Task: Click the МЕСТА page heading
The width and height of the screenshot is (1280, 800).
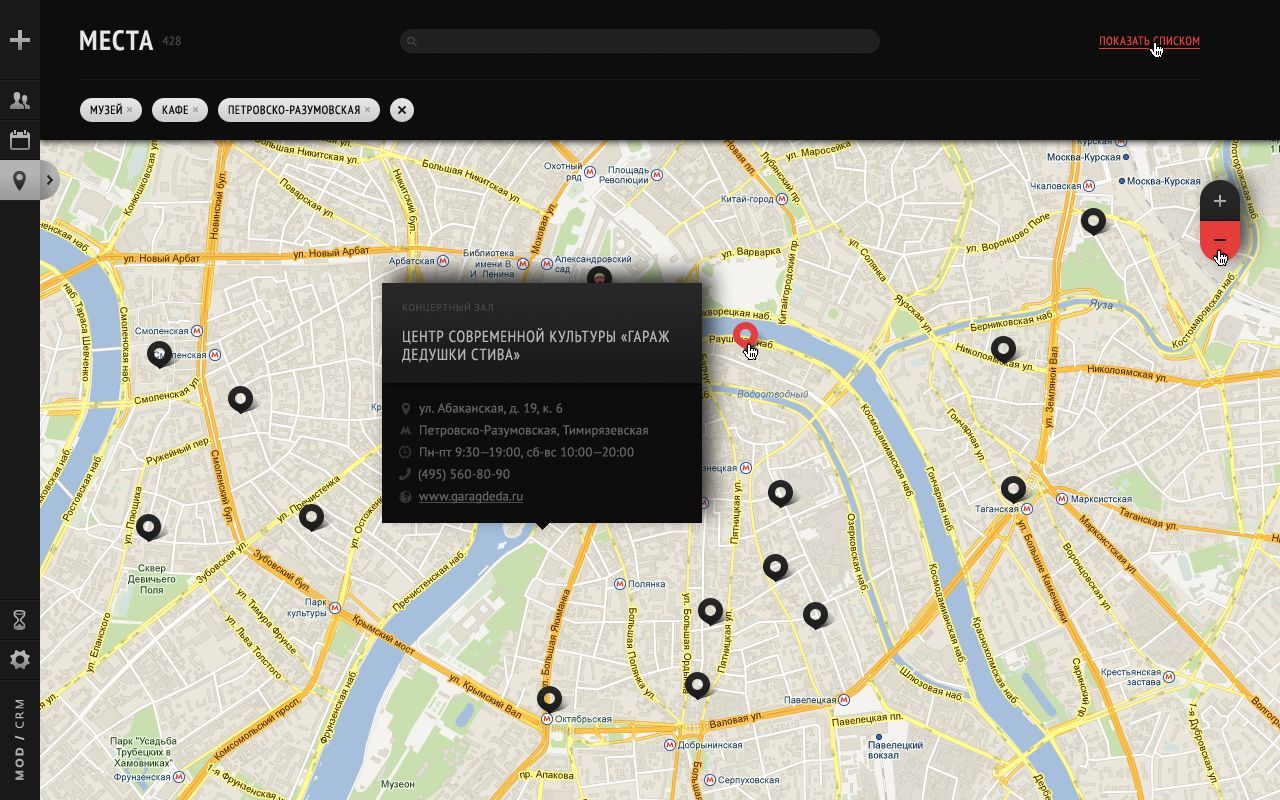Action: tap(116, 41)
